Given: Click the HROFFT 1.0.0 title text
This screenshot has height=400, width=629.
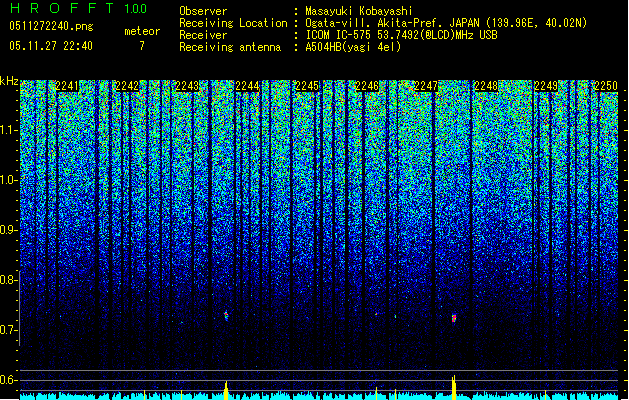Looking at the screenshot, I should click(x=78, y=8).
